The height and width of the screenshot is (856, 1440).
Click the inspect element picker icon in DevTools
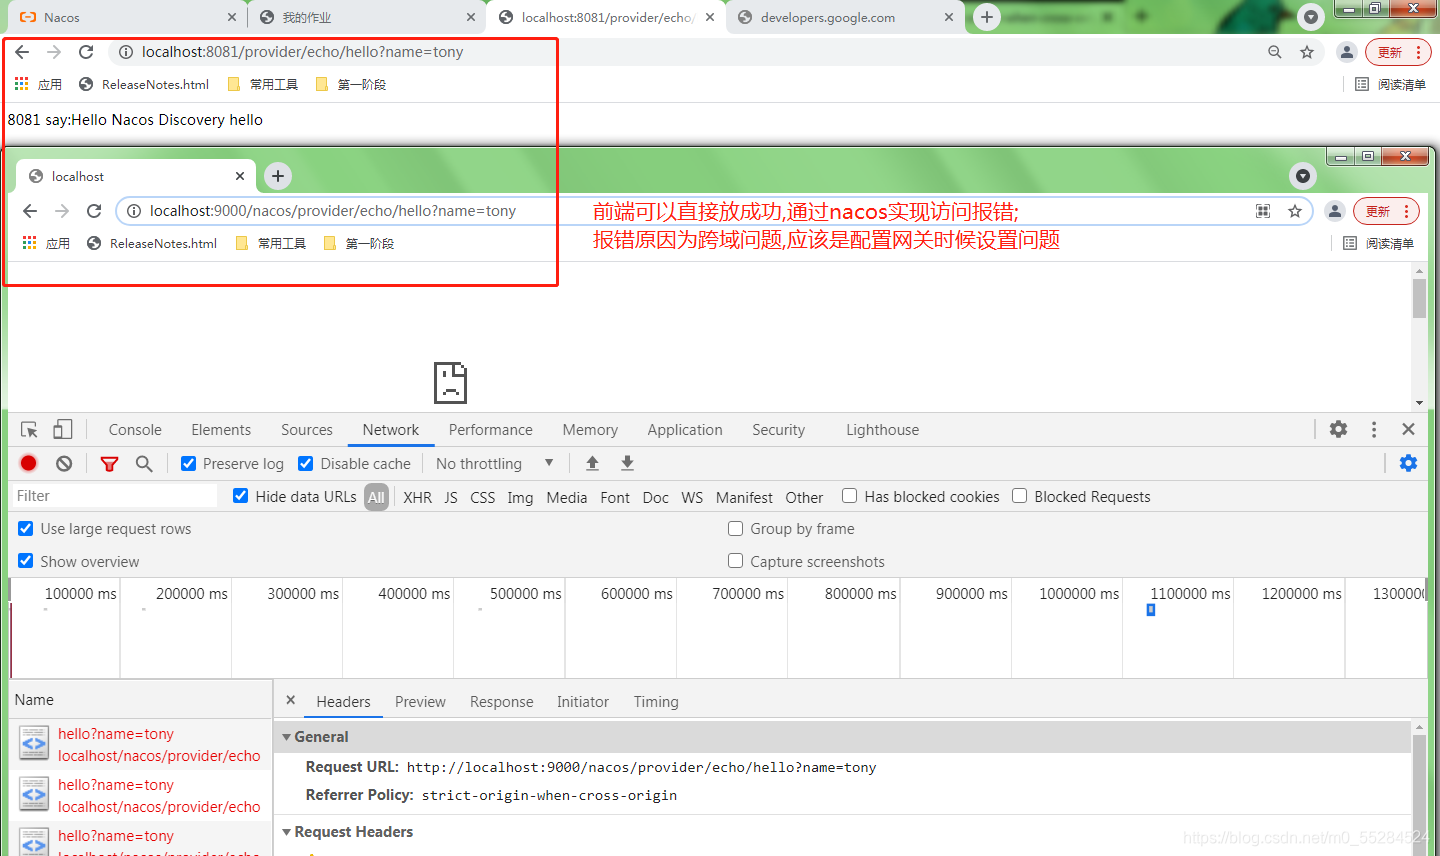coord(29,430)
